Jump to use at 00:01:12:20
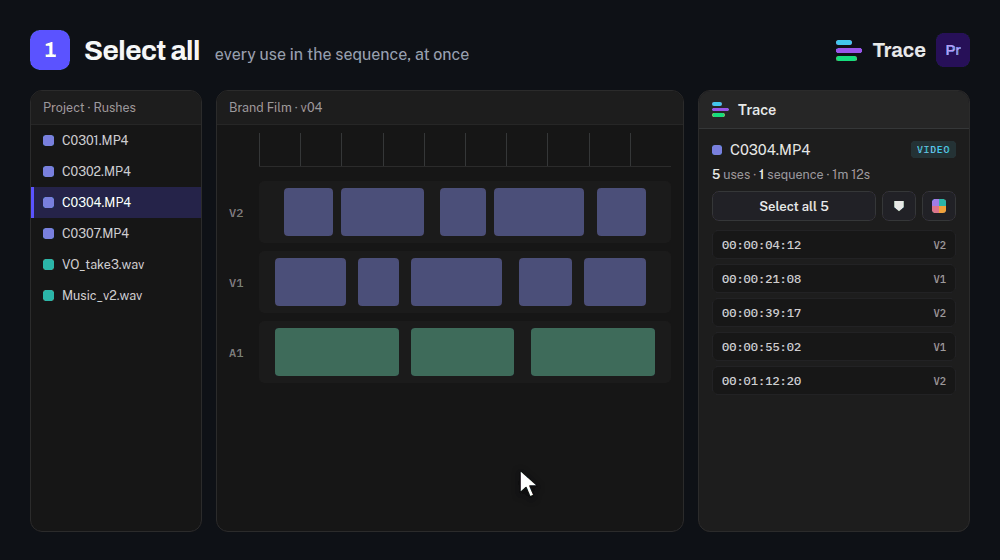 (834, 381)
